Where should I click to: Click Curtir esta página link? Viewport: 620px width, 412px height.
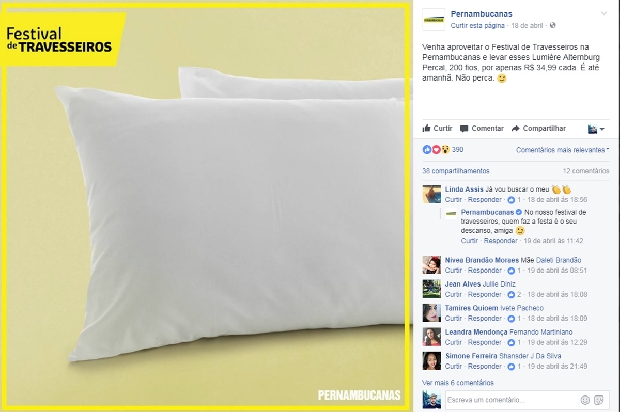tap(478, 25)
